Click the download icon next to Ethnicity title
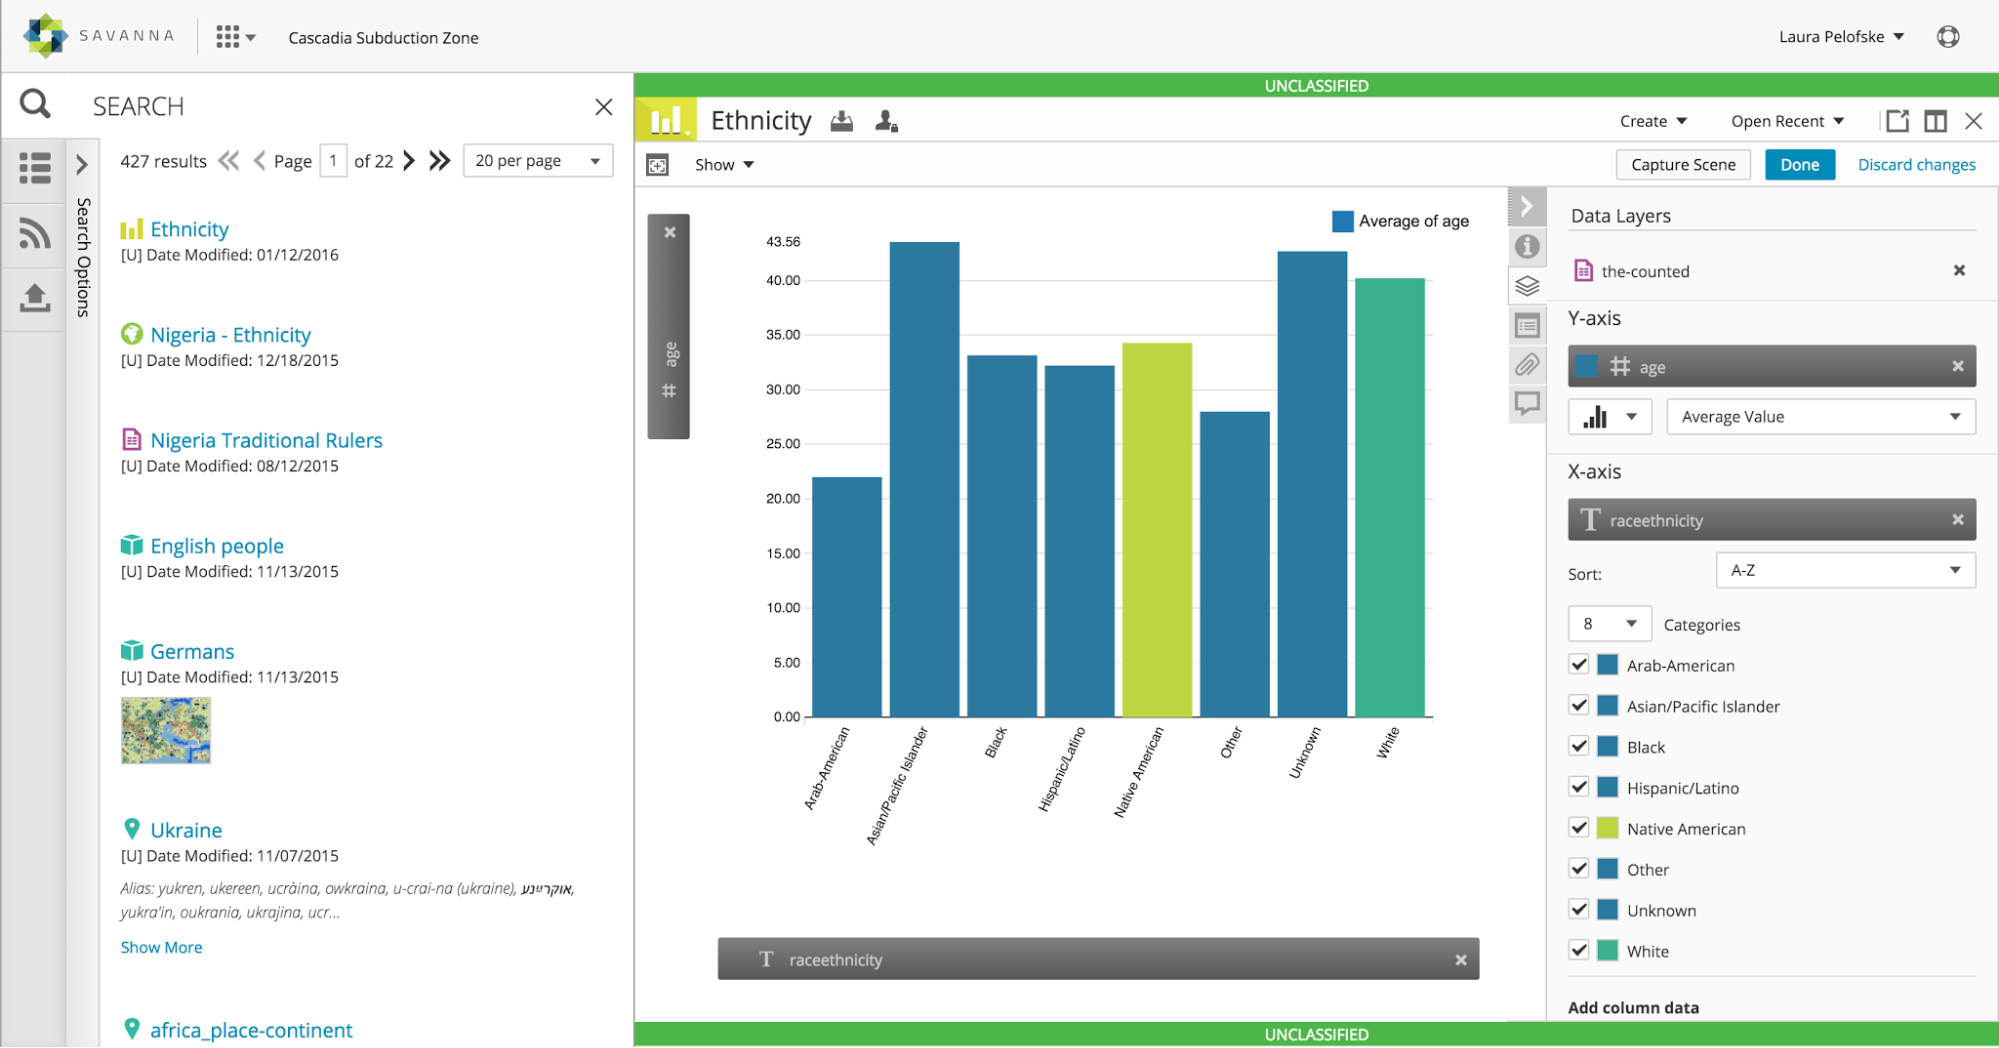 tap(842, 121)
